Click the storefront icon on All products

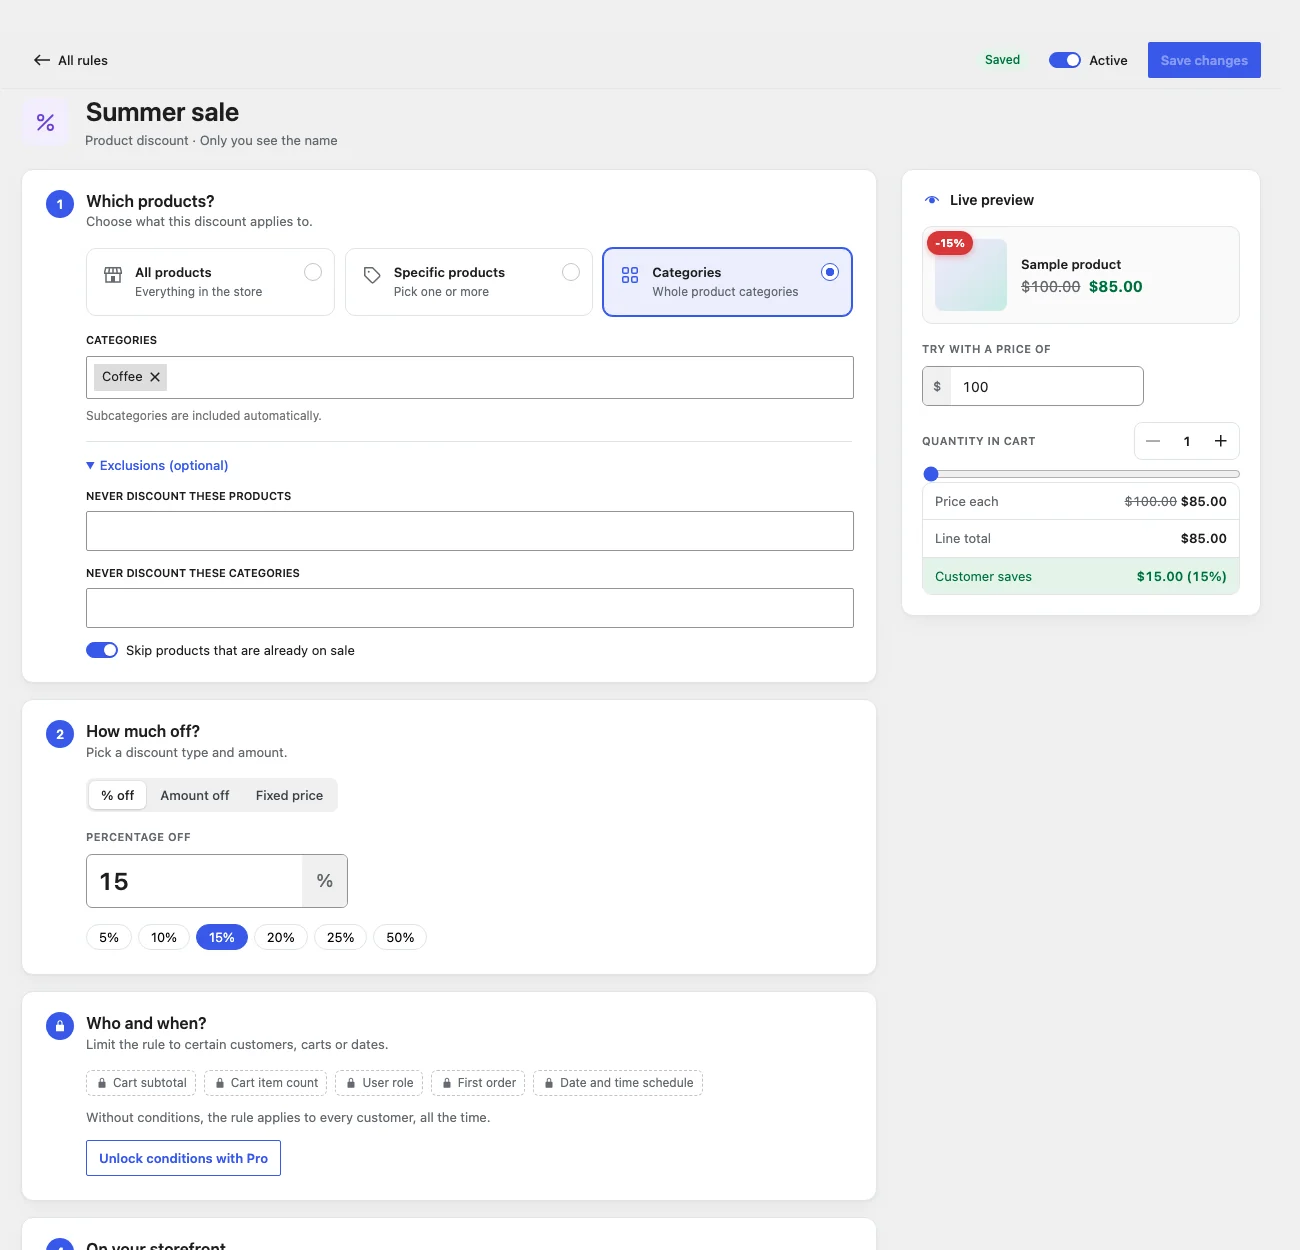(x=113, y=275)
